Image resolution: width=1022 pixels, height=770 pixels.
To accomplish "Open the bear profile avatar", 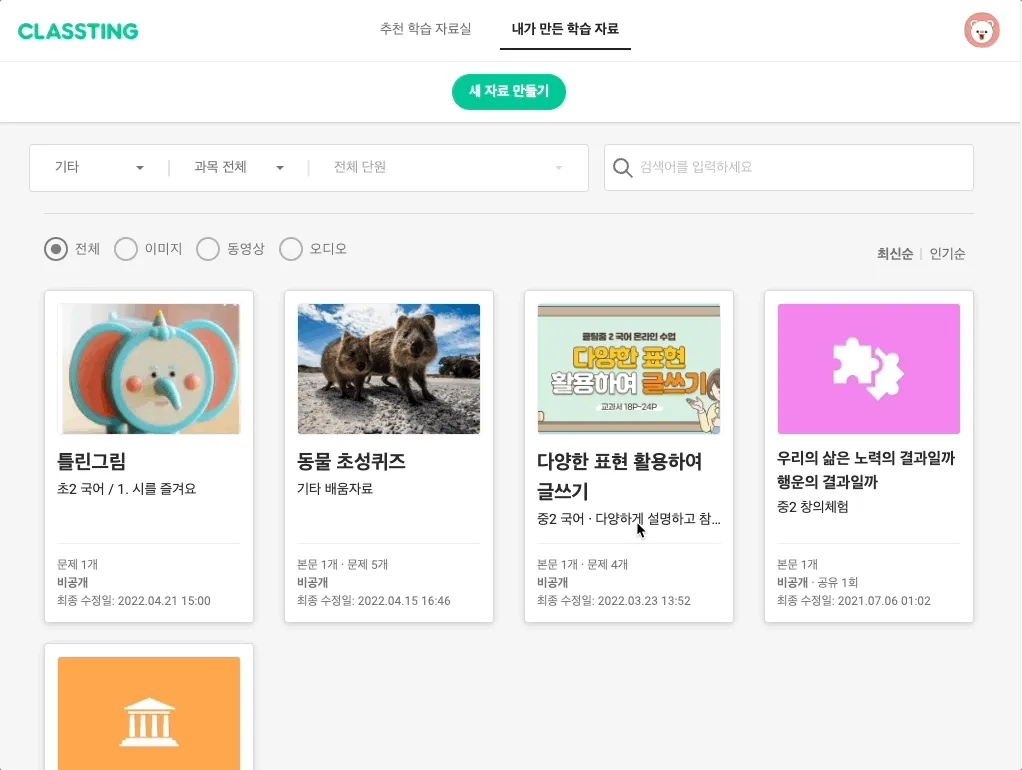I will pos(982,30).
